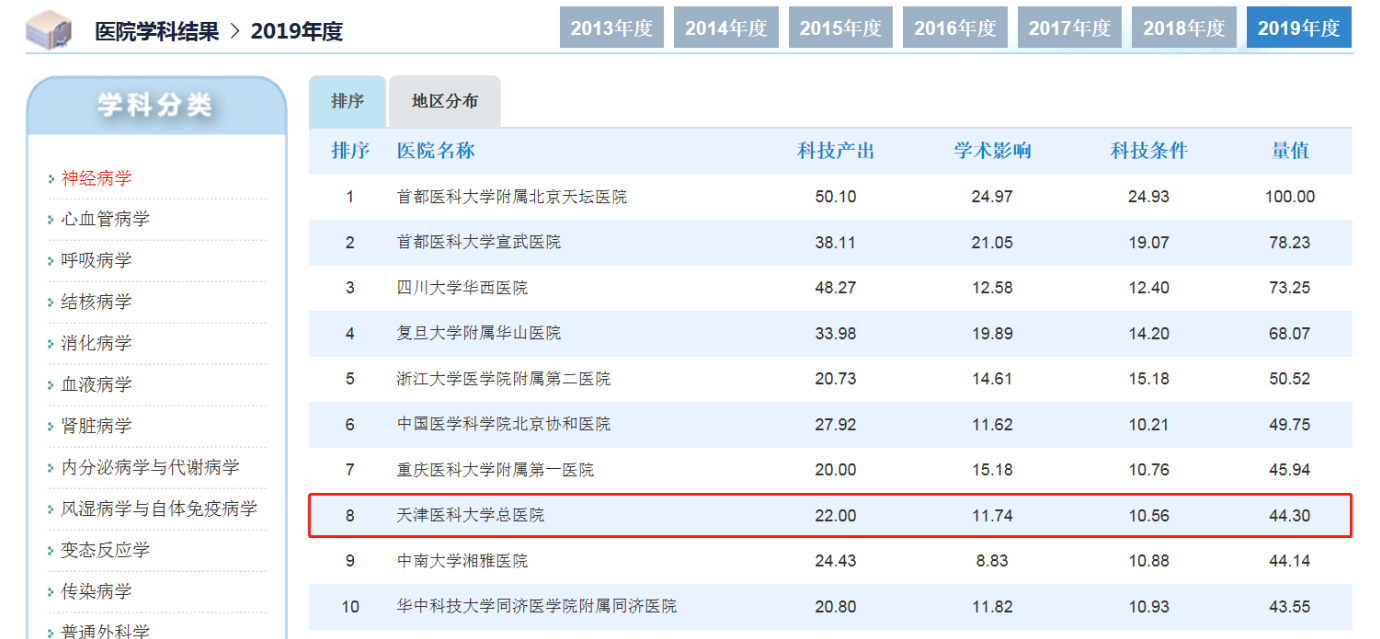The height and width of the screenshot is (639, 1380).
Task: Select 血液病学 in the discipline list
Action: click(x=96, y=384)
